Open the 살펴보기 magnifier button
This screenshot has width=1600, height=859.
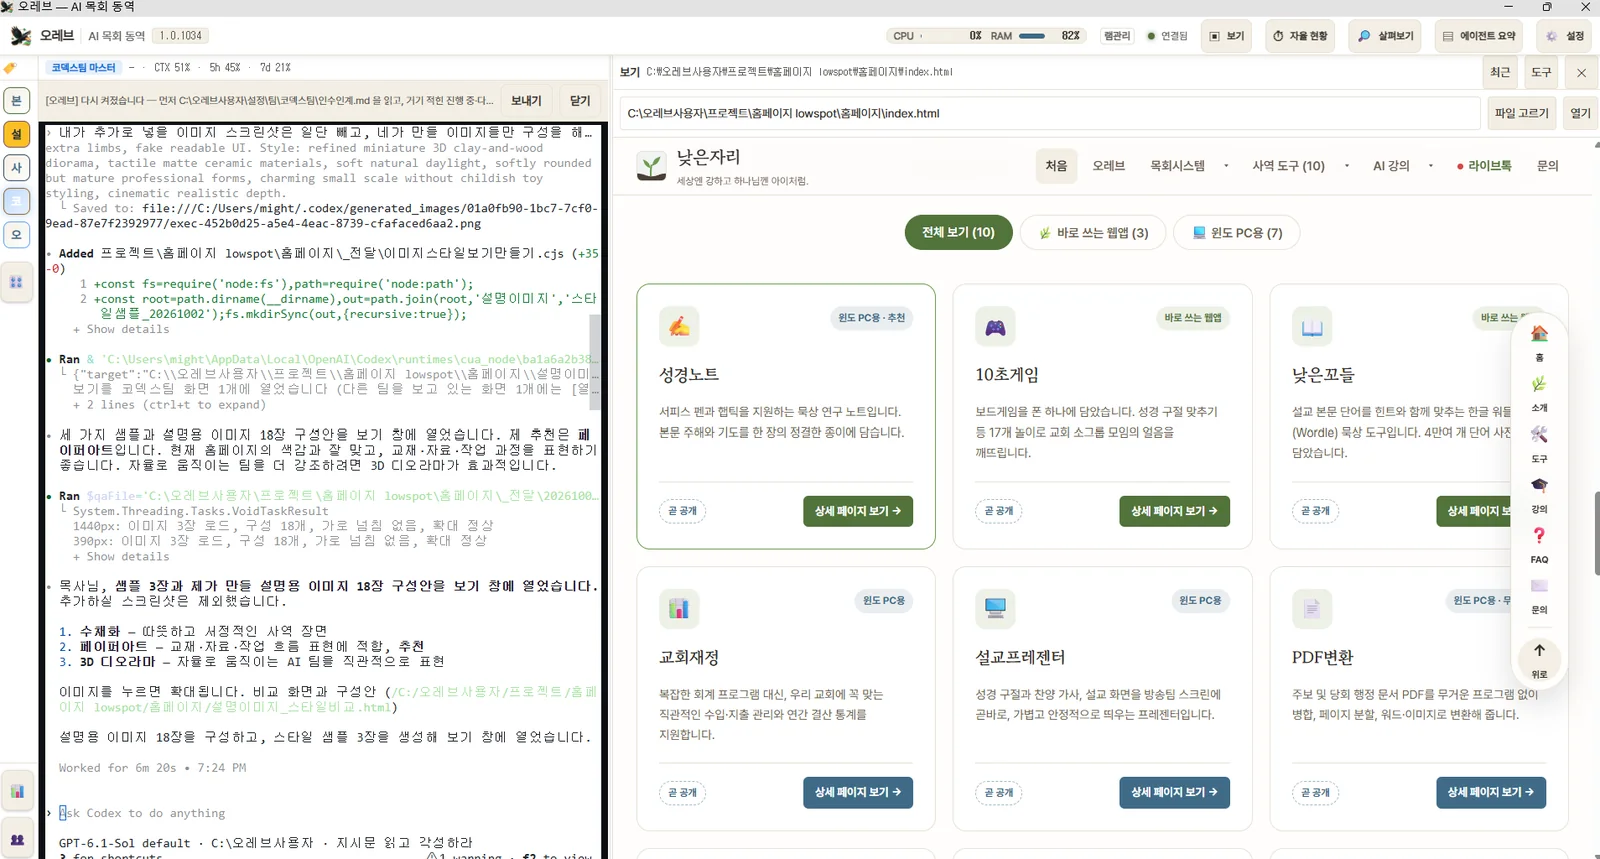tap(1386, 36)
